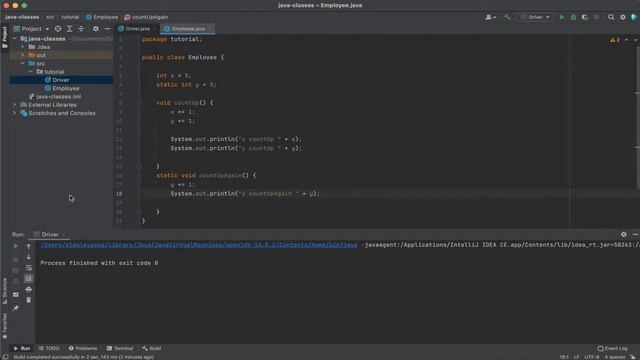Open IDE settings gear in top toolbar

pos(623,17)
